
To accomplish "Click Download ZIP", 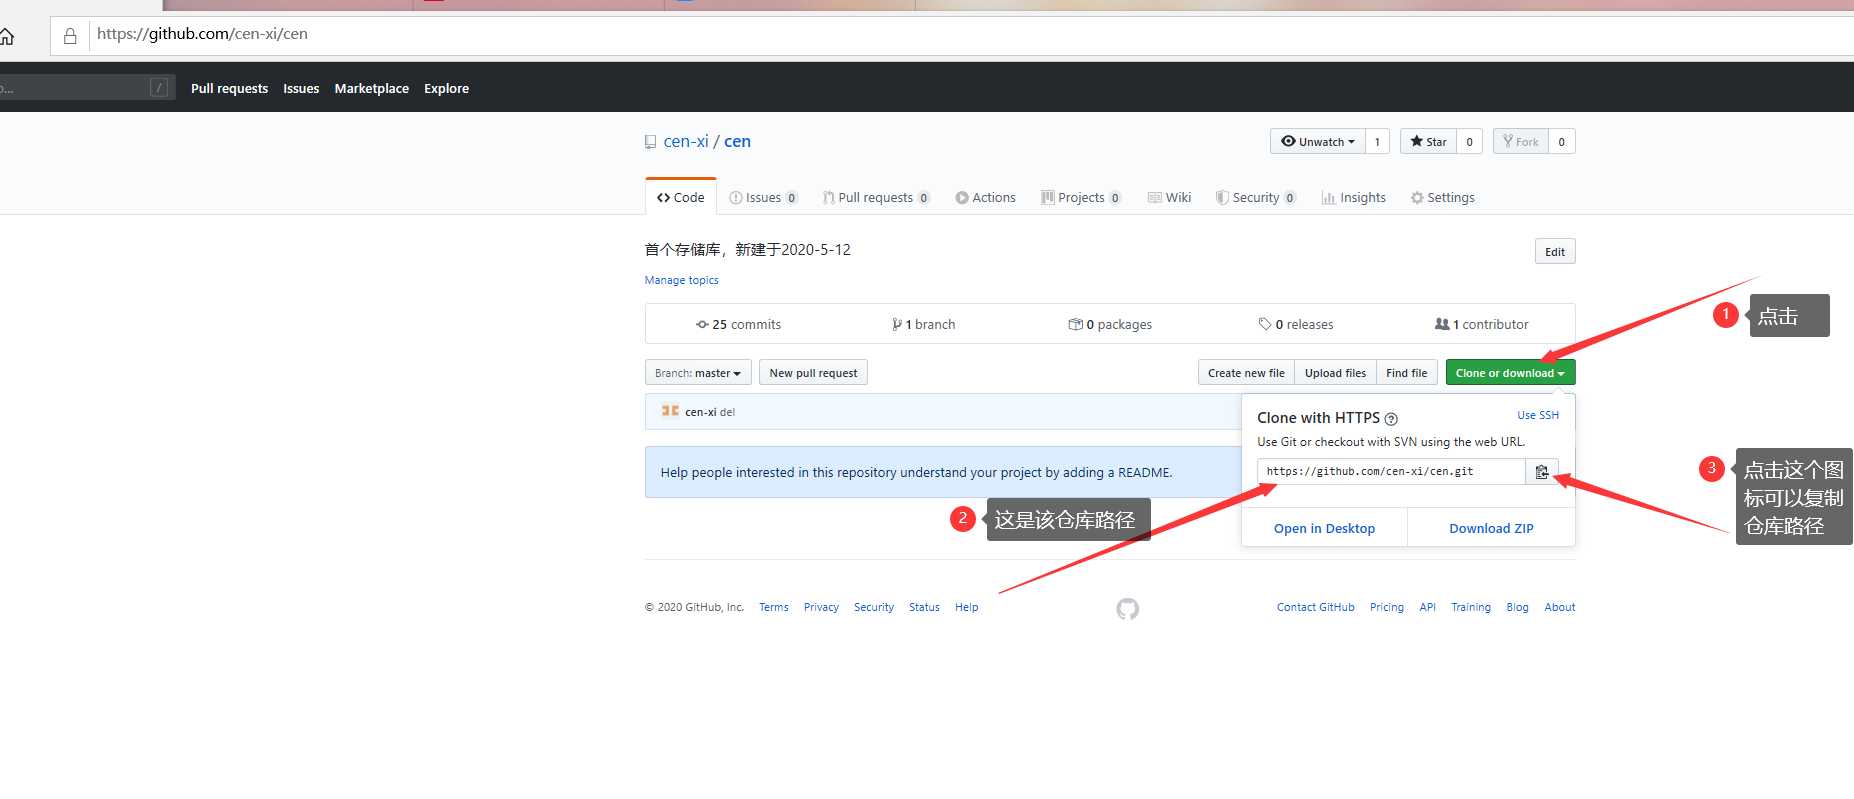I will point(1491,528).
